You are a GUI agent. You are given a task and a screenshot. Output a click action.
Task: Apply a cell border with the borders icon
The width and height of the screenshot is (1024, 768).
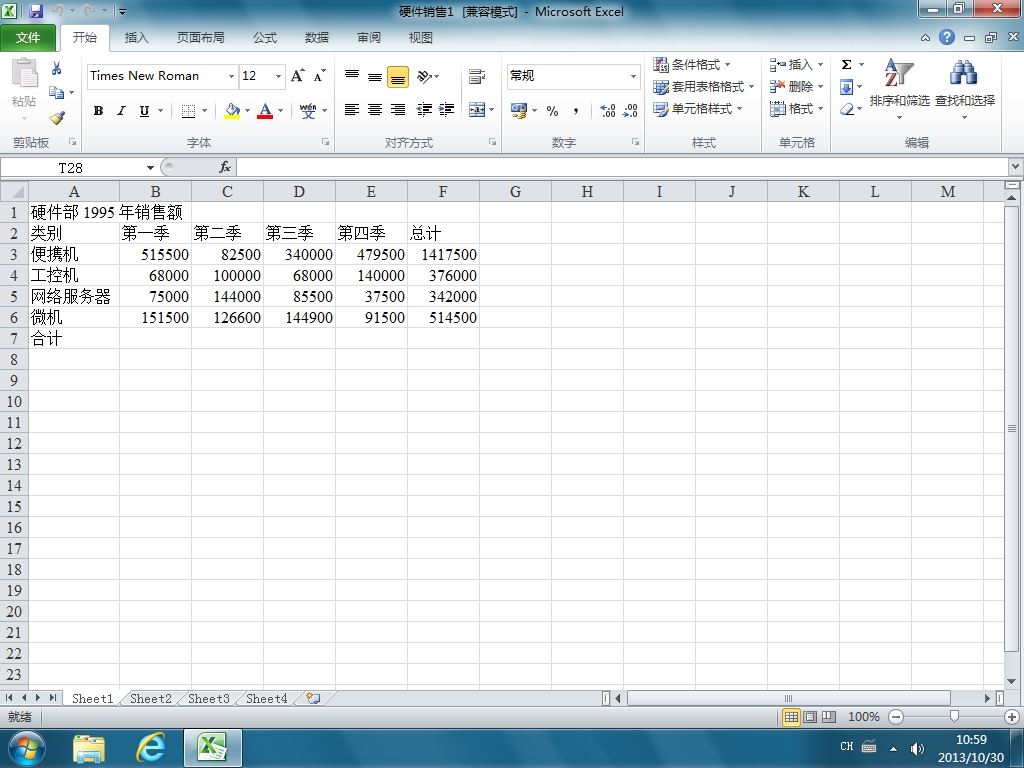coord(188,111)
